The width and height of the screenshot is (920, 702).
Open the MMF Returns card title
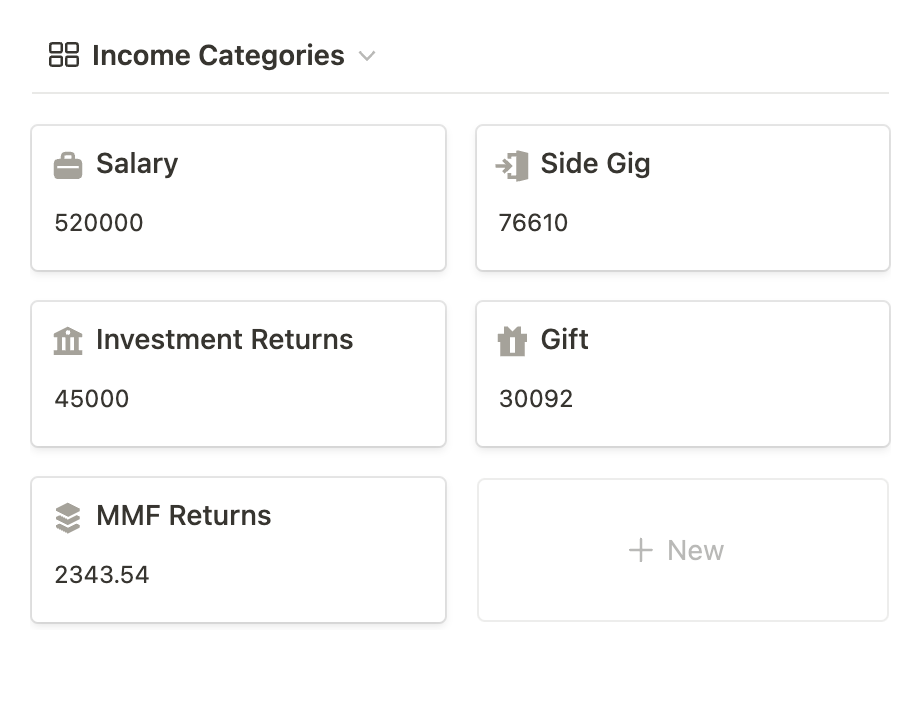pyautogui.click(x=183, y=515)
